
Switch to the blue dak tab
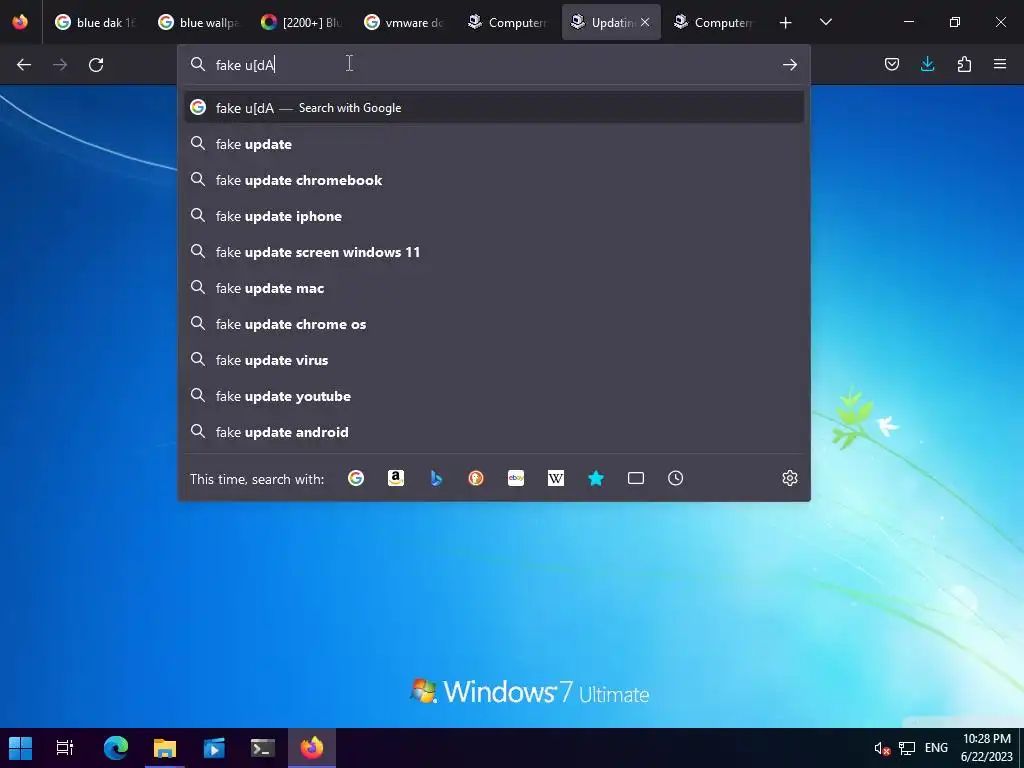coord(95,22)
